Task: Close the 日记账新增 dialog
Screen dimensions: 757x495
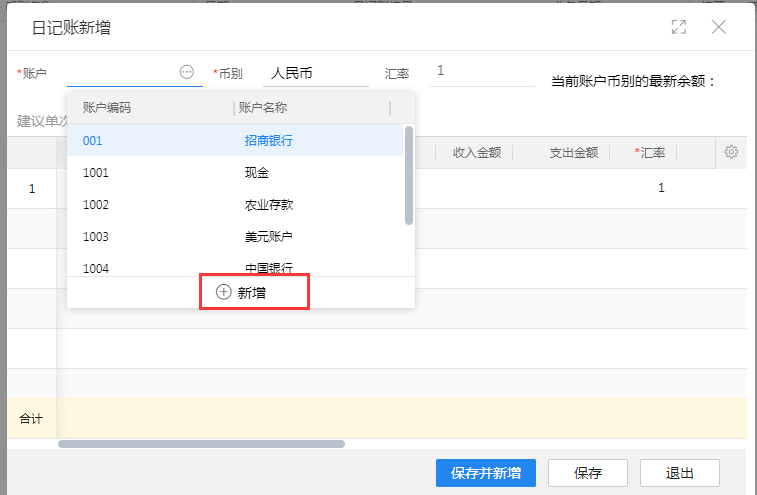Action: click(718, 27)
